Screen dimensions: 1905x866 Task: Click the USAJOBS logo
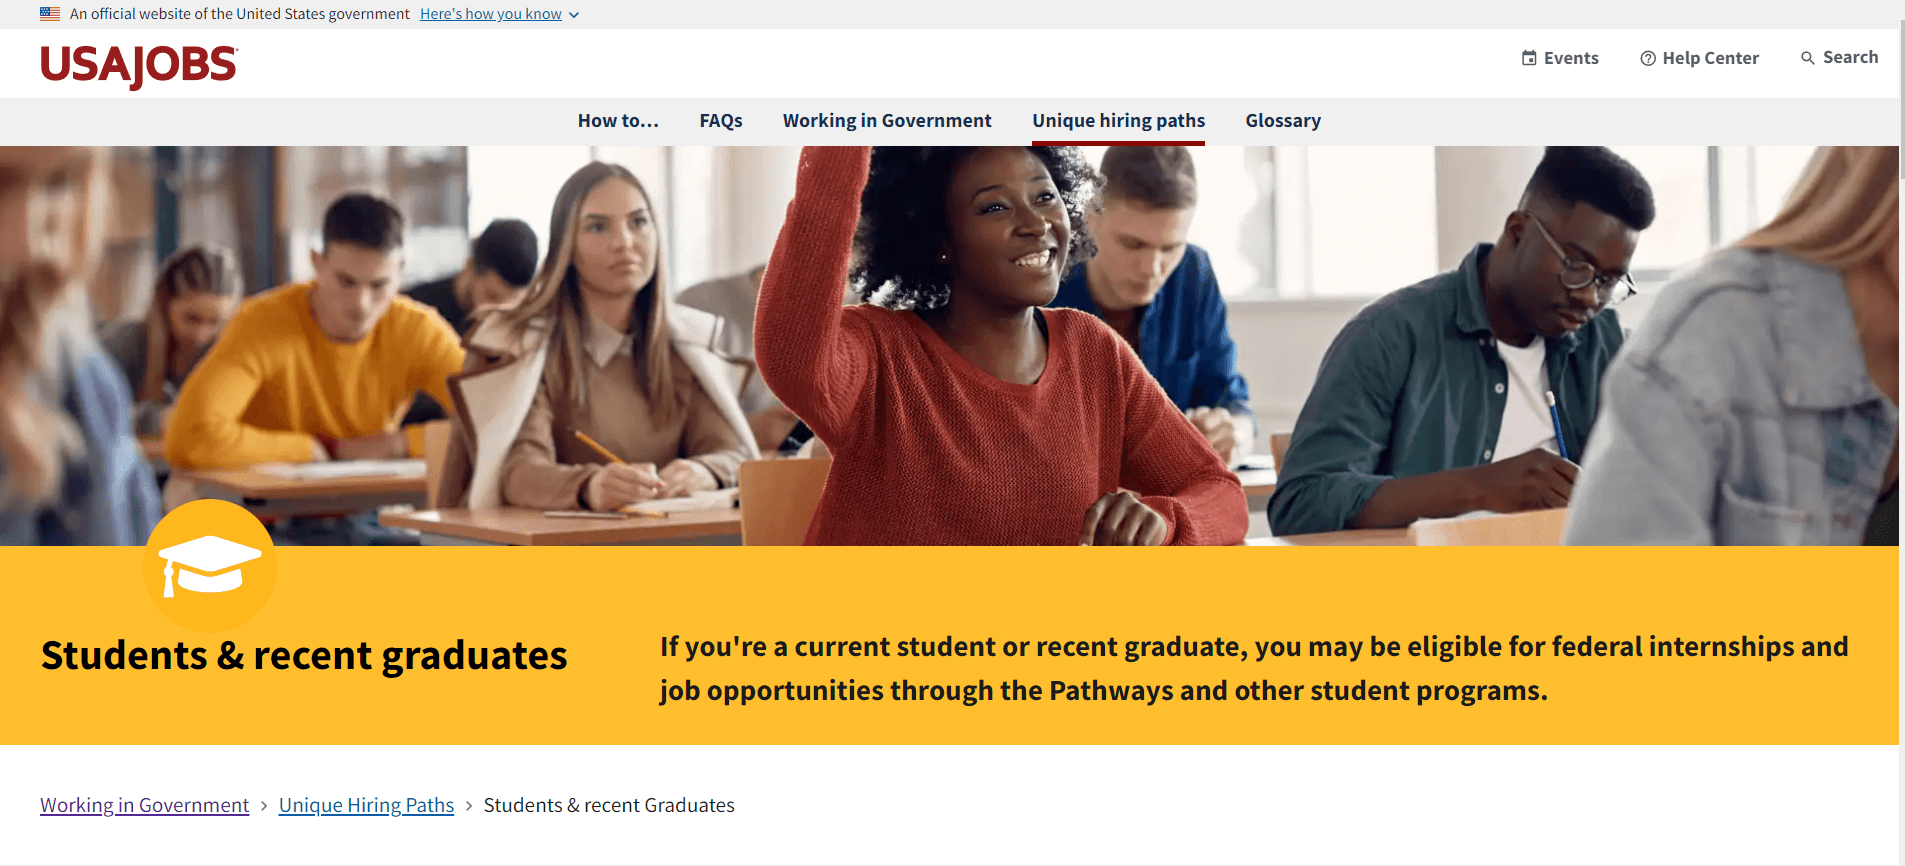pos(139,66)
